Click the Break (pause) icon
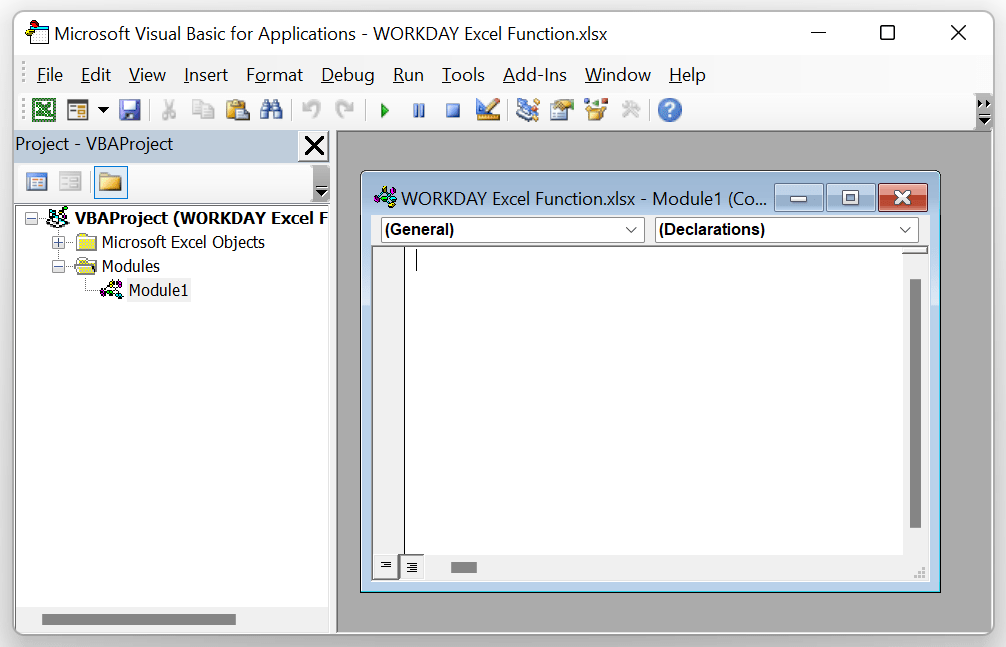1006x647 pixels. coord(418,110)
